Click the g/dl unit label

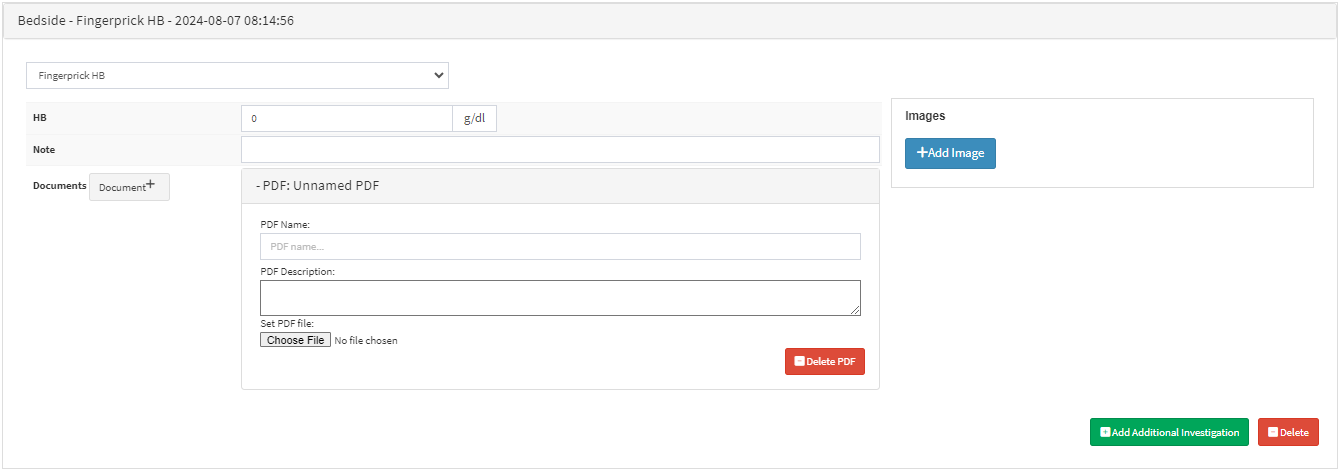click(474, 118)
